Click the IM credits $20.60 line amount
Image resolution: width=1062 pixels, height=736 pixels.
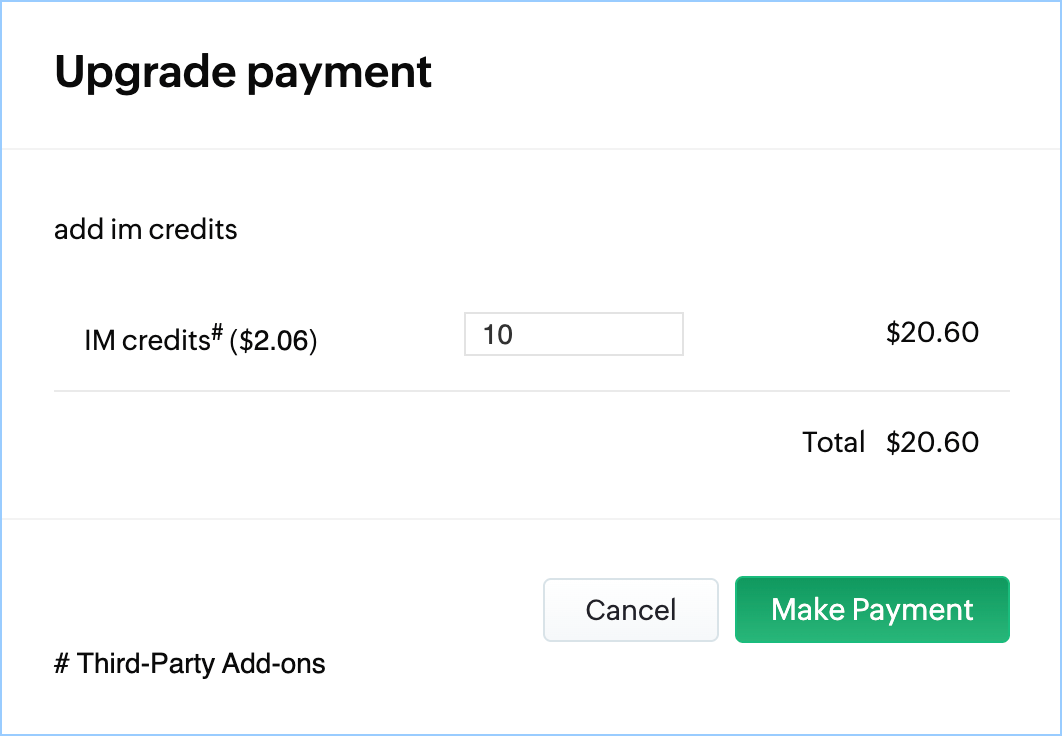click(x=932, y=332)
